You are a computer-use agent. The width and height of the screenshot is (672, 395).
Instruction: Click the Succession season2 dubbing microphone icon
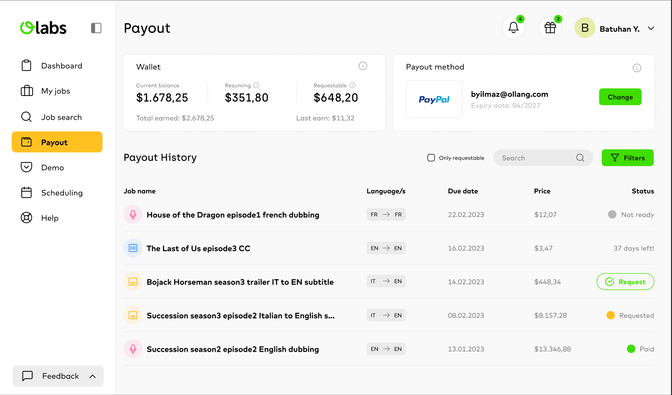tap(133, 349)
